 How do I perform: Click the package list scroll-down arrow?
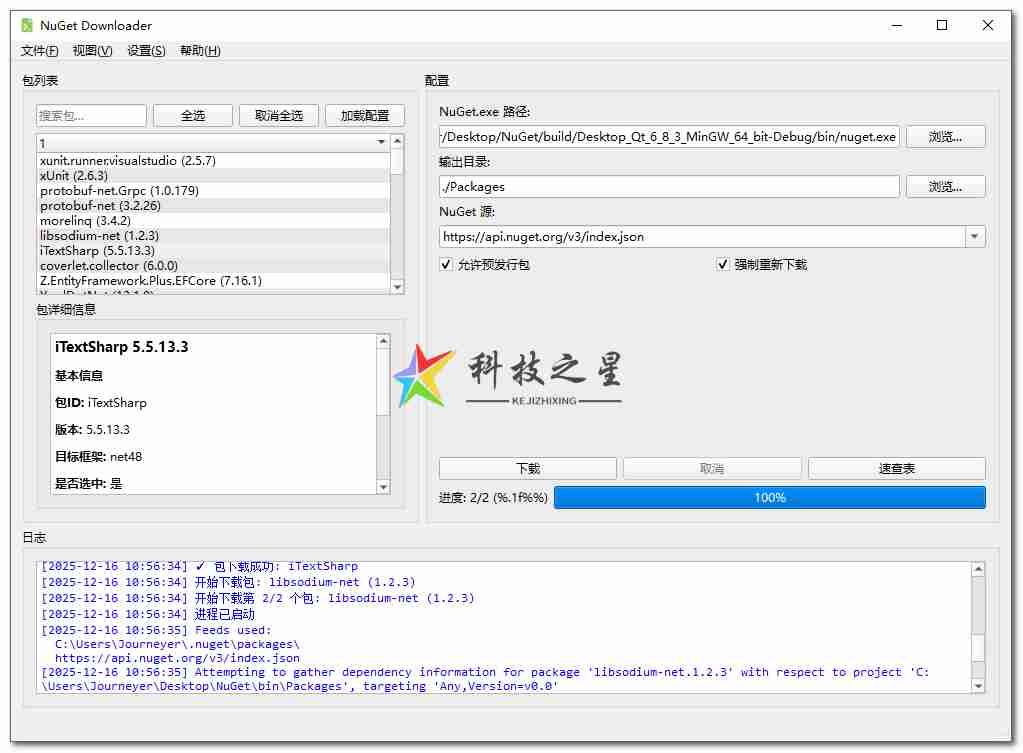[x=397, y=287]
